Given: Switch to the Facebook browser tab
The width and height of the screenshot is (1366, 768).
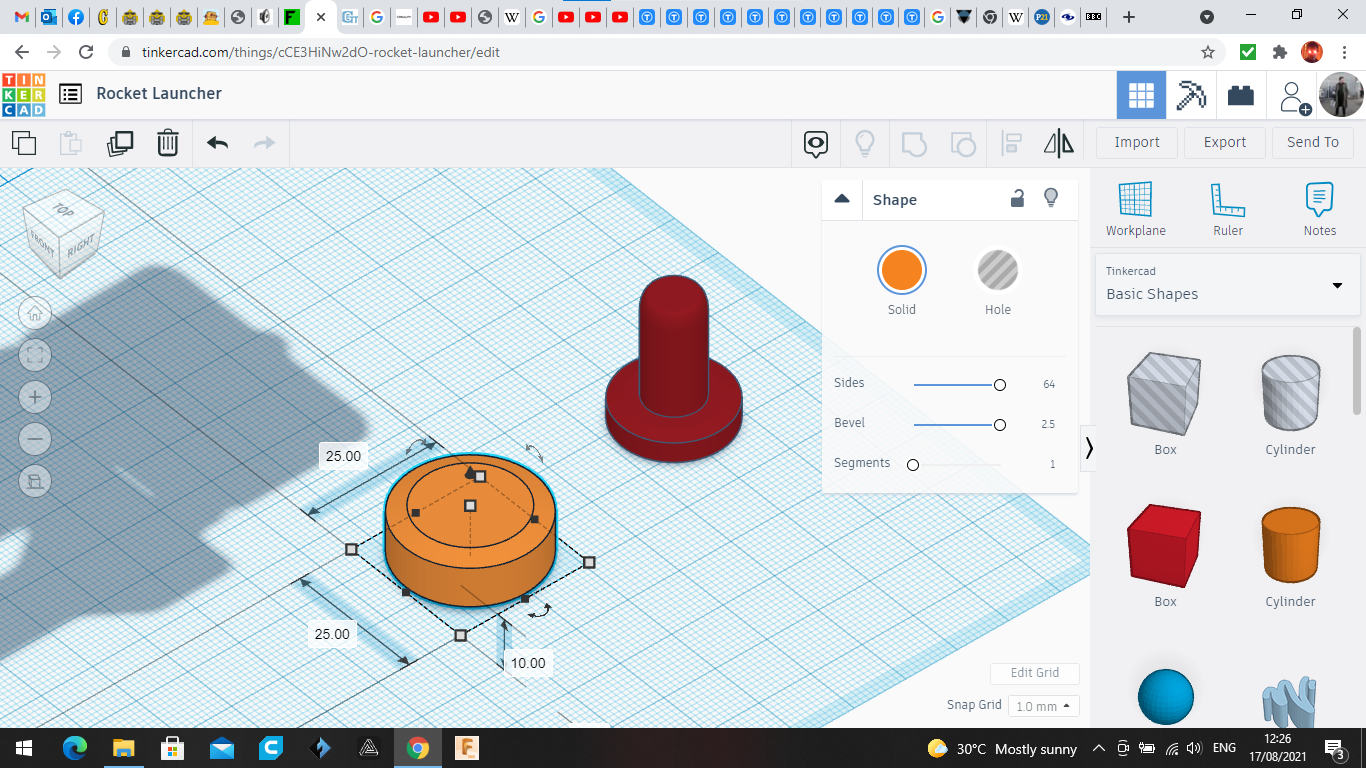Looking at the screenshot, I should 76,17.
